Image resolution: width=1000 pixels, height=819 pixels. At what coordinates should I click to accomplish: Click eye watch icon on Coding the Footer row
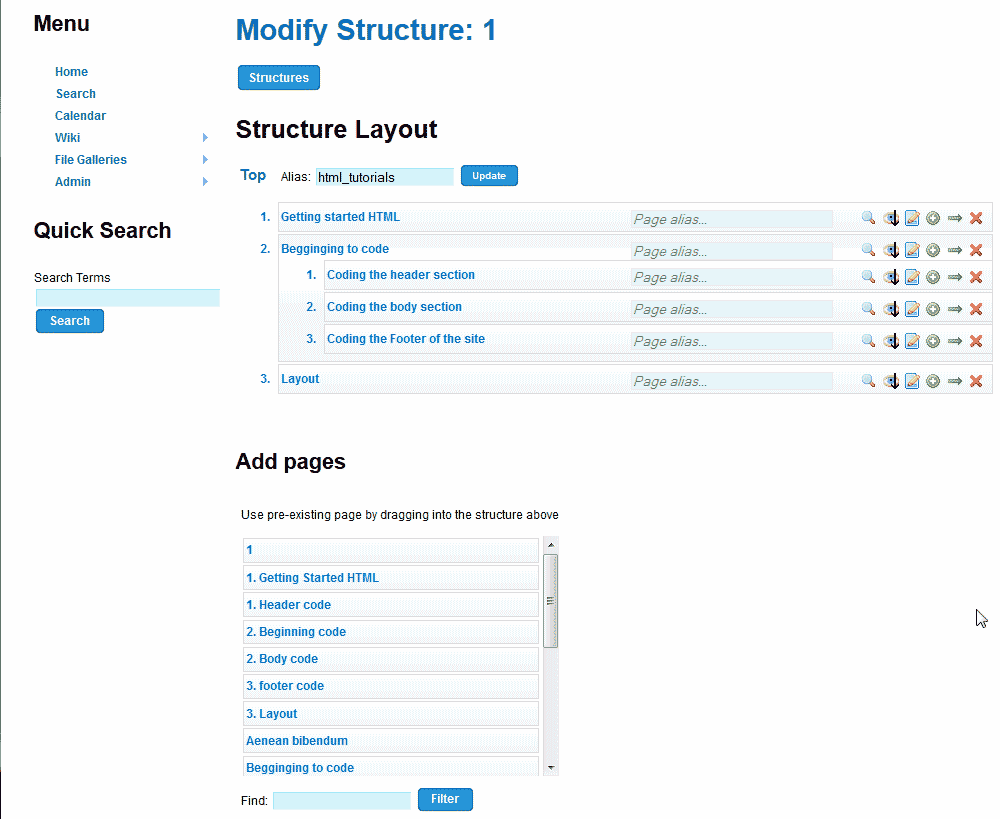[x=891, y=341]
